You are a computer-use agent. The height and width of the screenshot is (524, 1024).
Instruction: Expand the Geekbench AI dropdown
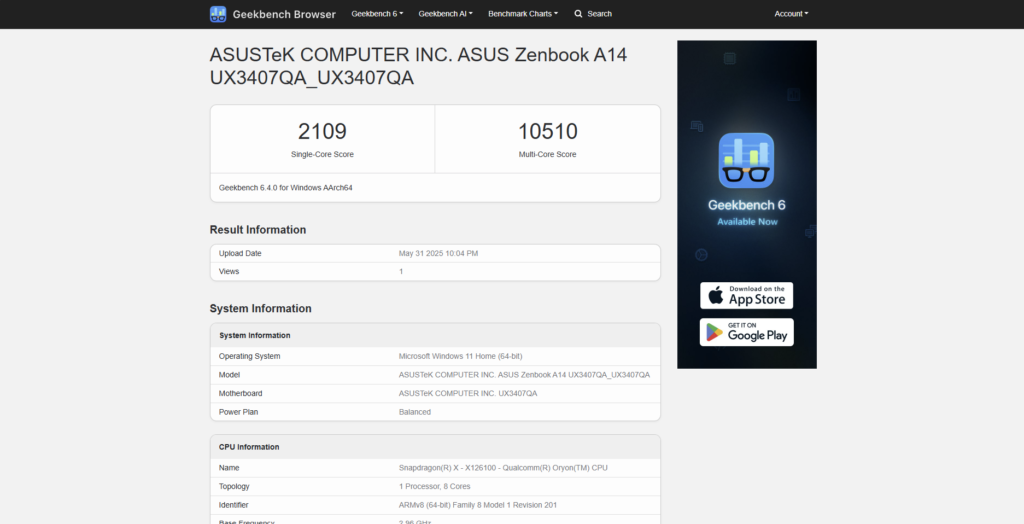[x=445, y=14]
